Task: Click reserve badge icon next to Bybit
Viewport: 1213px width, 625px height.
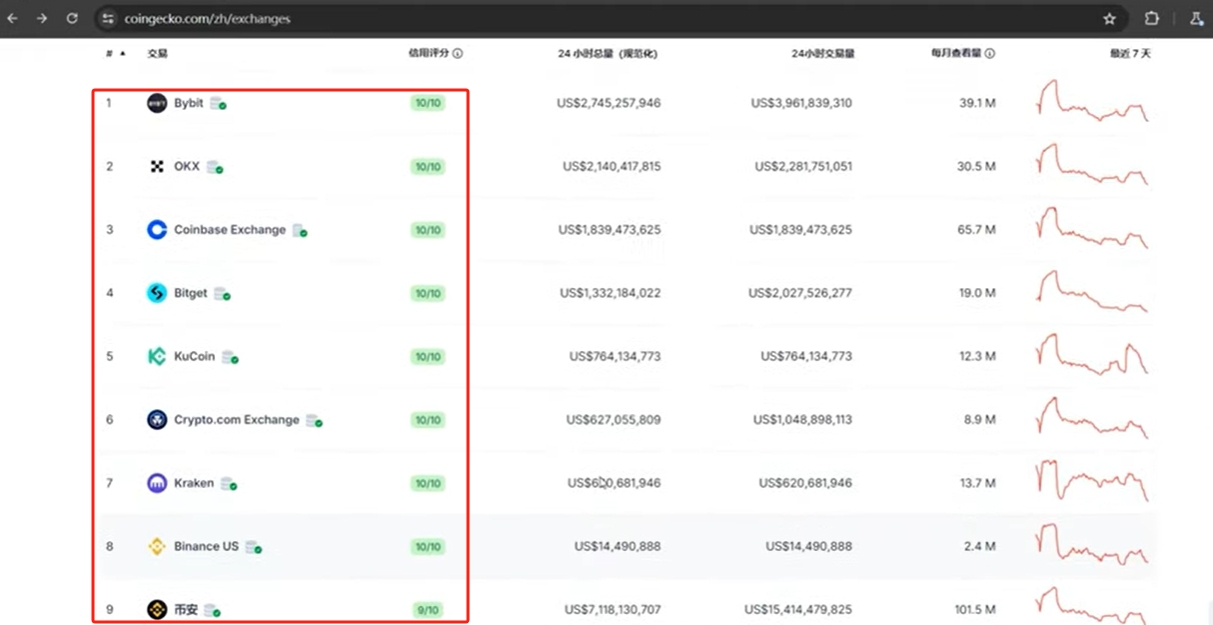Action: point(218,103)
